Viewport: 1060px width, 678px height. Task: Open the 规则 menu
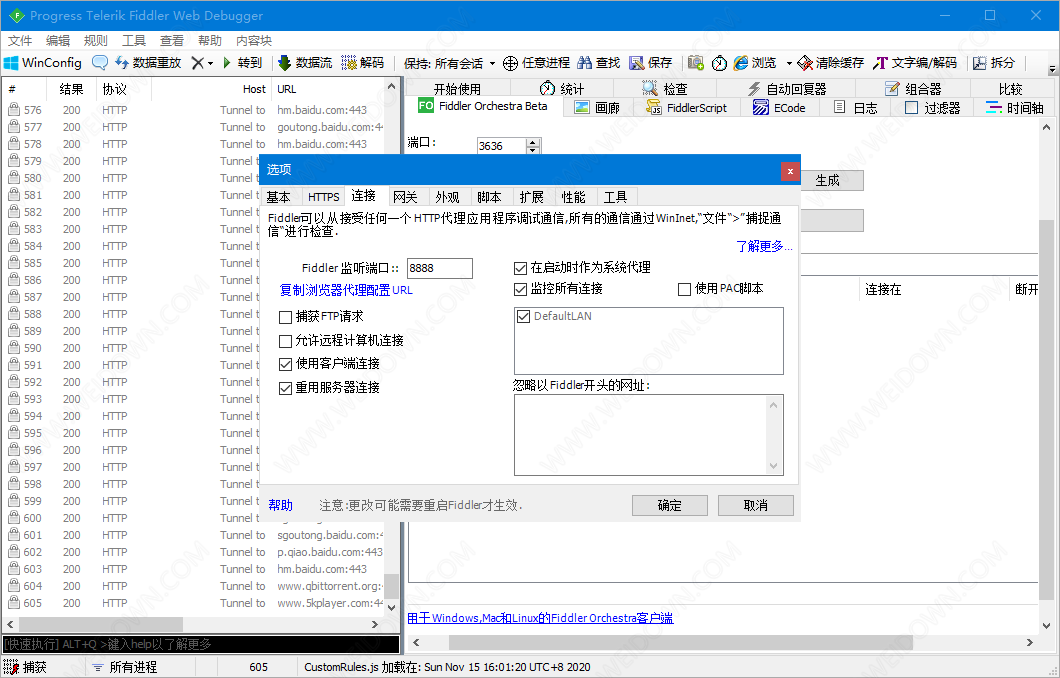[95, 41]
